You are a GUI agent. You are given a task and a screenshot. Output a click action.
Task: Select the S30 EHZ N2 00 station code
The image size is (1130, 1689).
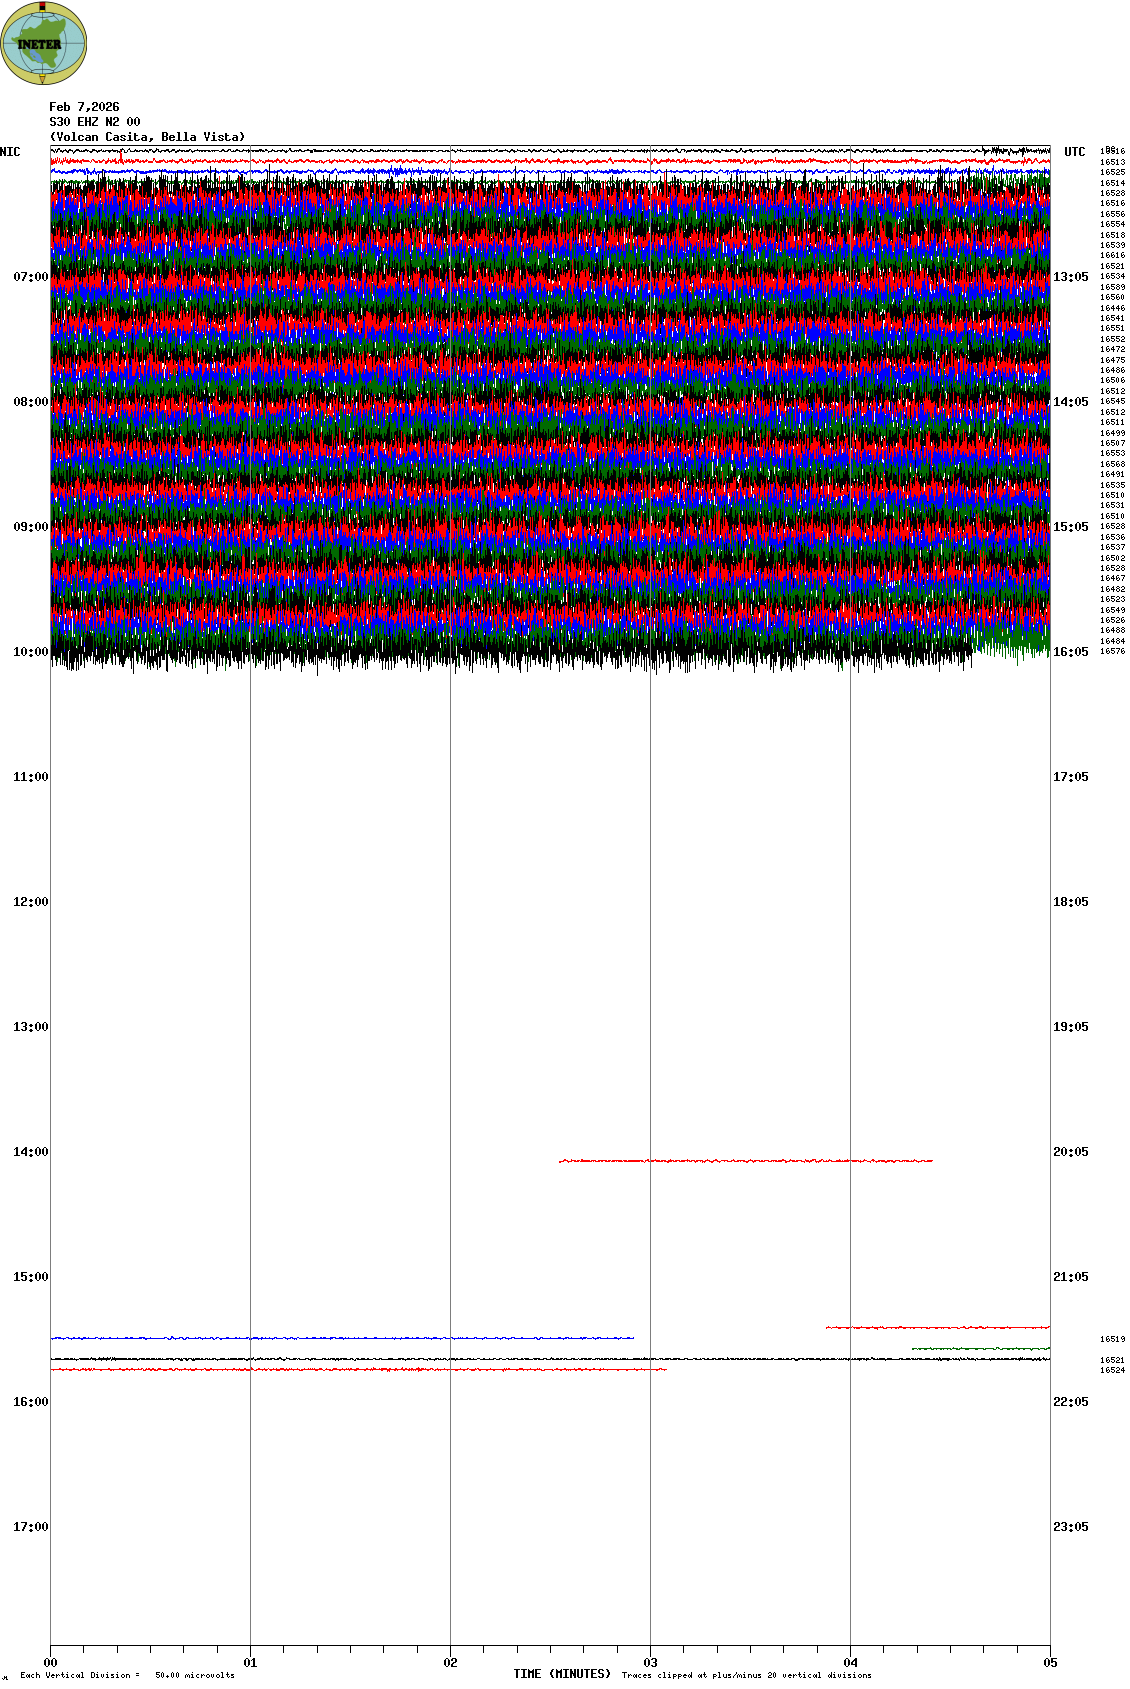point(95,122)
